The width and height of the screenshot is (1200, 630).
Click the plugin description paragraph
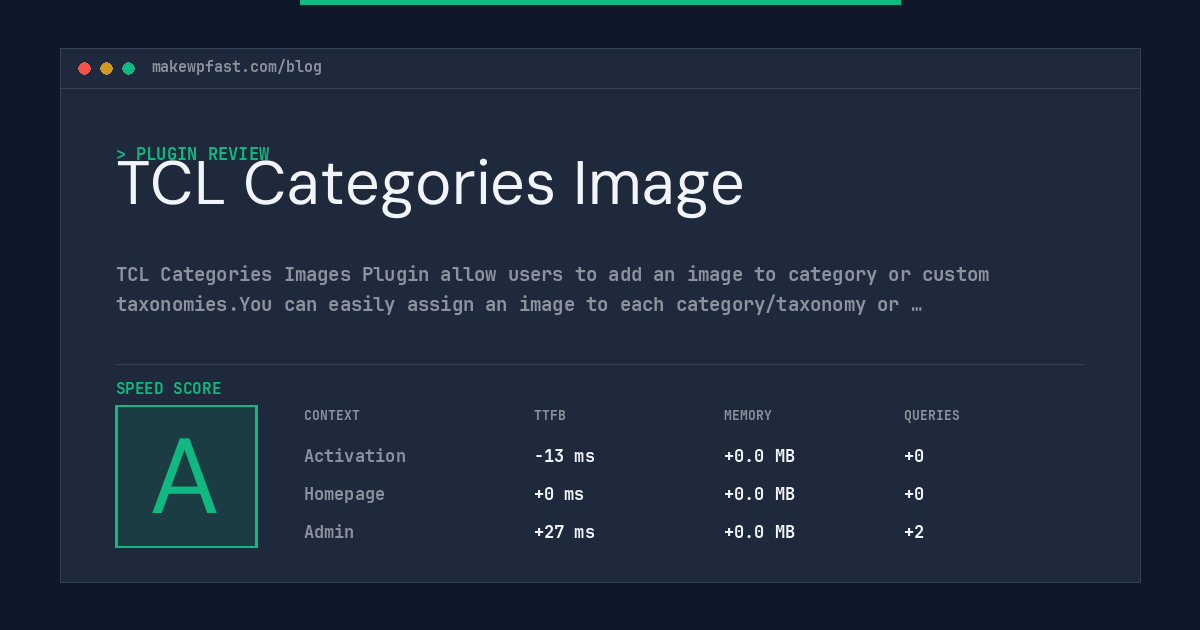pos(552,289)
